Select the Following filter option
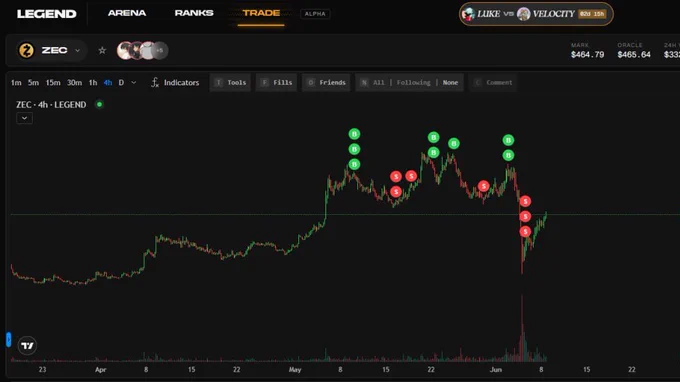 (x=414, y=82)
